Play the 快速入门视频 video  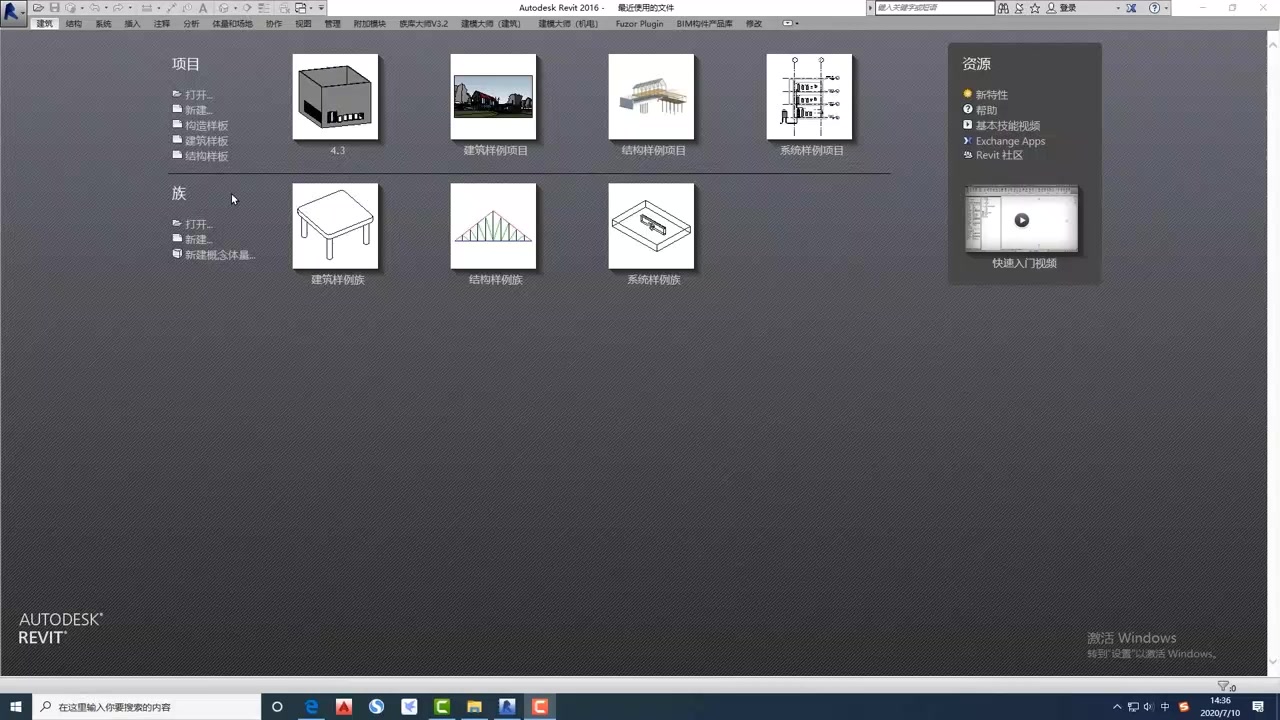[1021, 220]
